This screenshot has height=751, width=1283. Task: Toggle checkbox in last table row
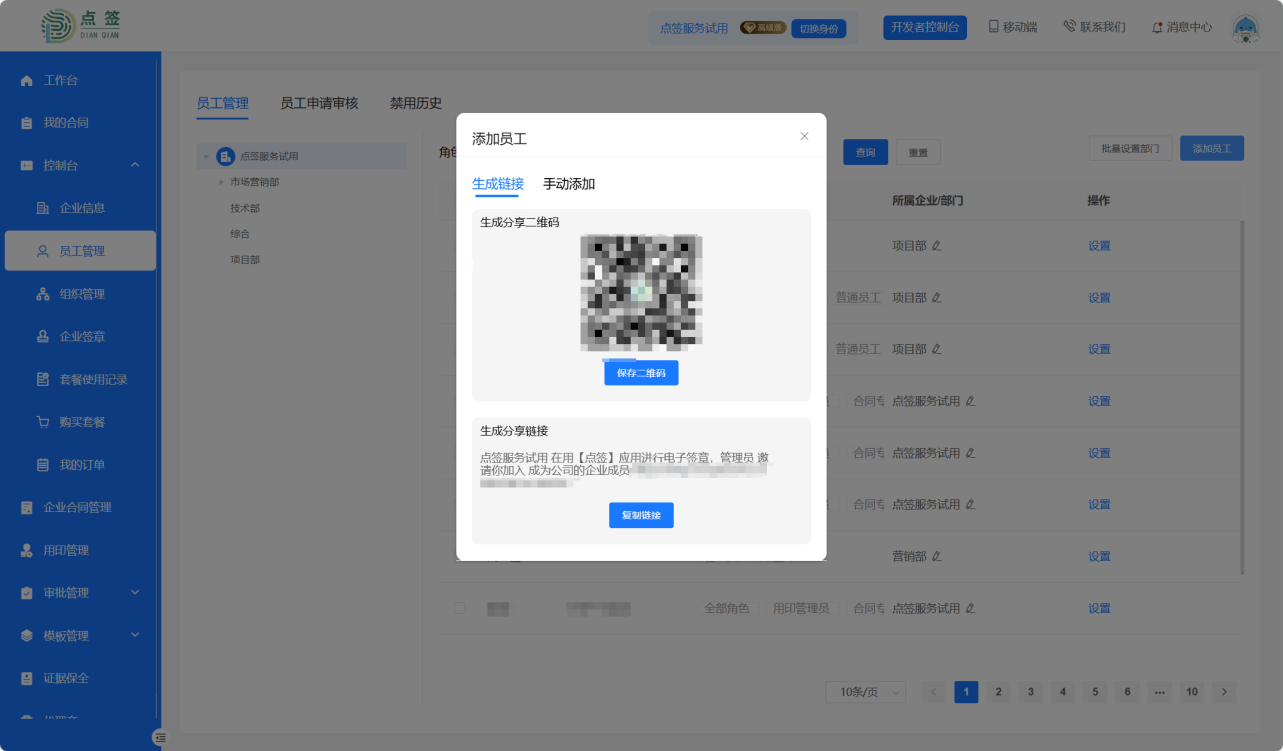pos(460,608)
